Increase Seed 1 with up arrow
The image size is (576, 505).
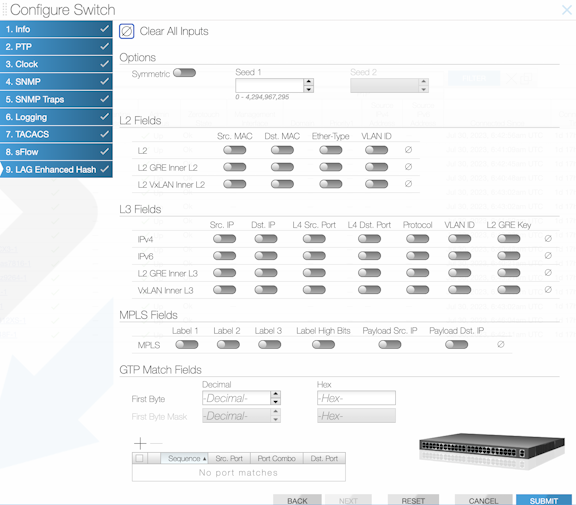(309, 82)
